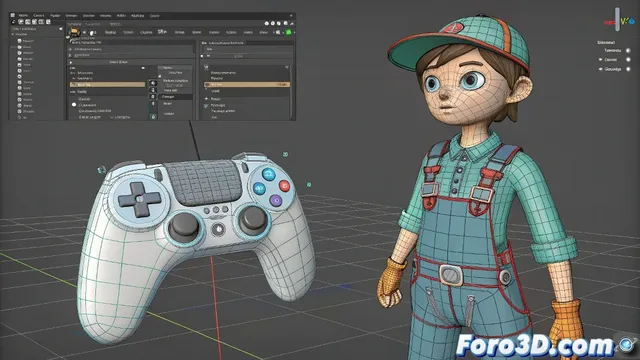Select the tan highlighted row in left list
The image size is (640, 360).
[x=107, y=84]
